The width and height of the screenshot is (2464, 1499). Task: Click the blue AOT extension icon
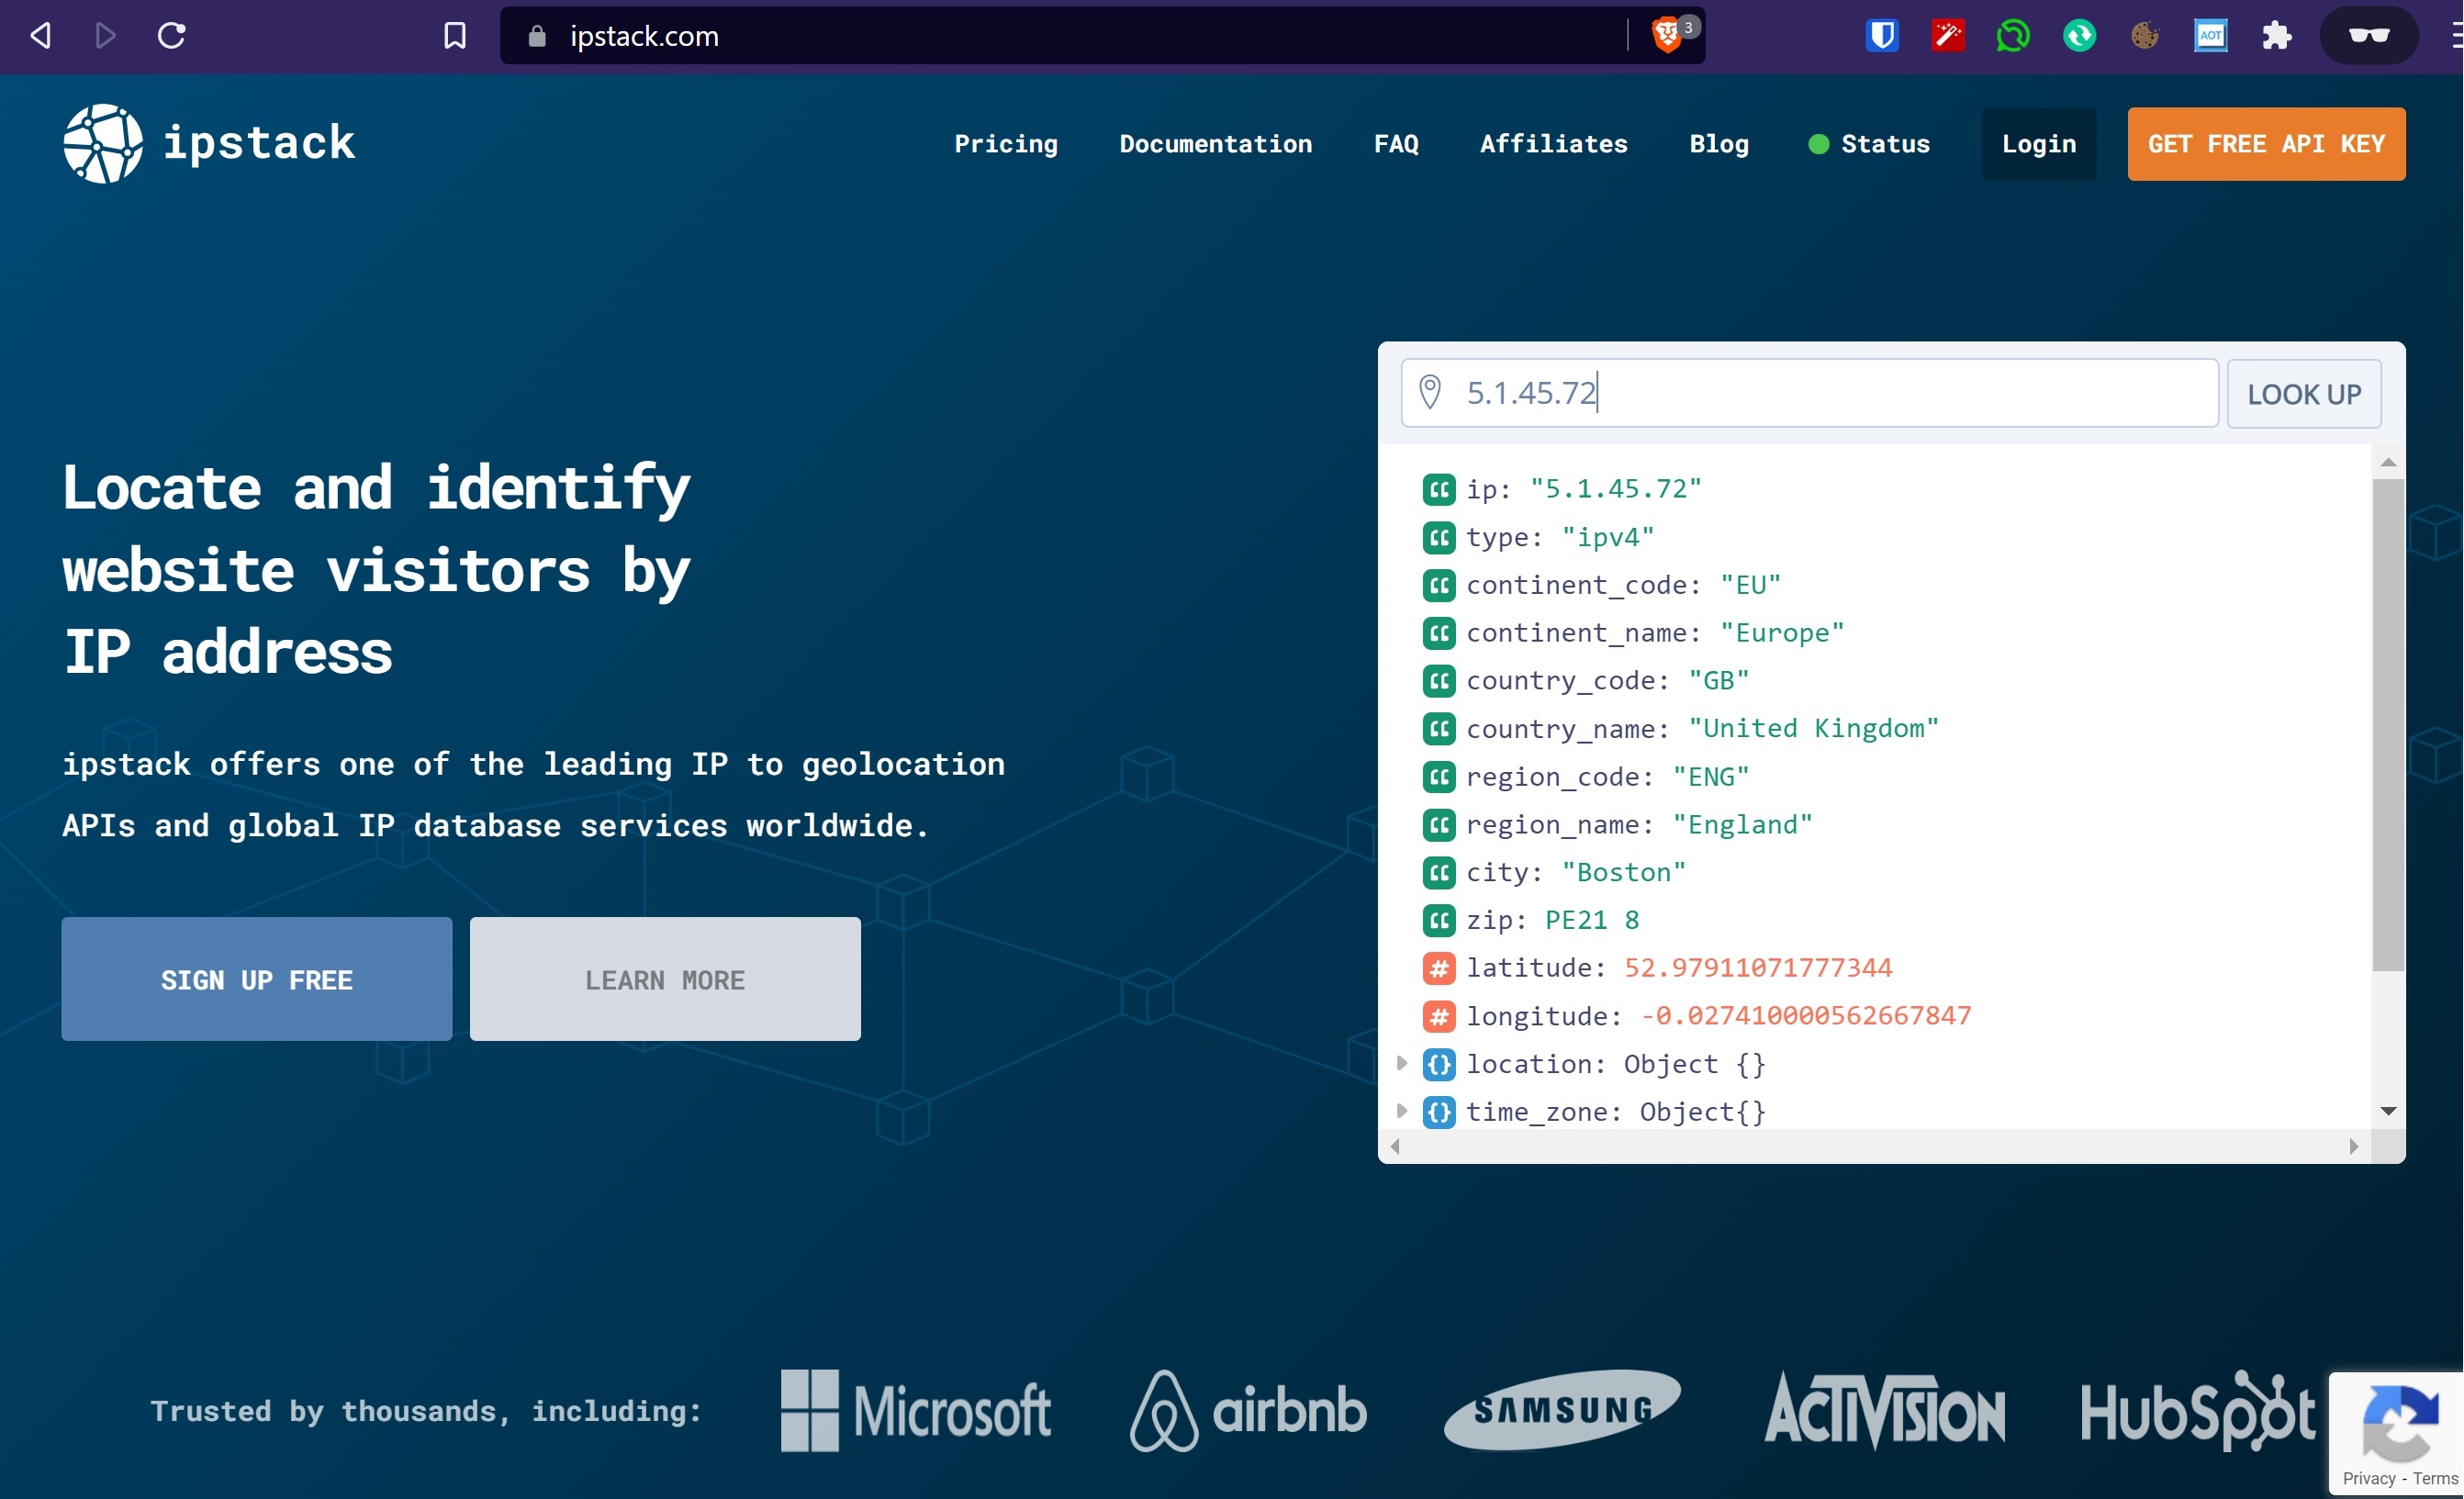(2211, 36)
